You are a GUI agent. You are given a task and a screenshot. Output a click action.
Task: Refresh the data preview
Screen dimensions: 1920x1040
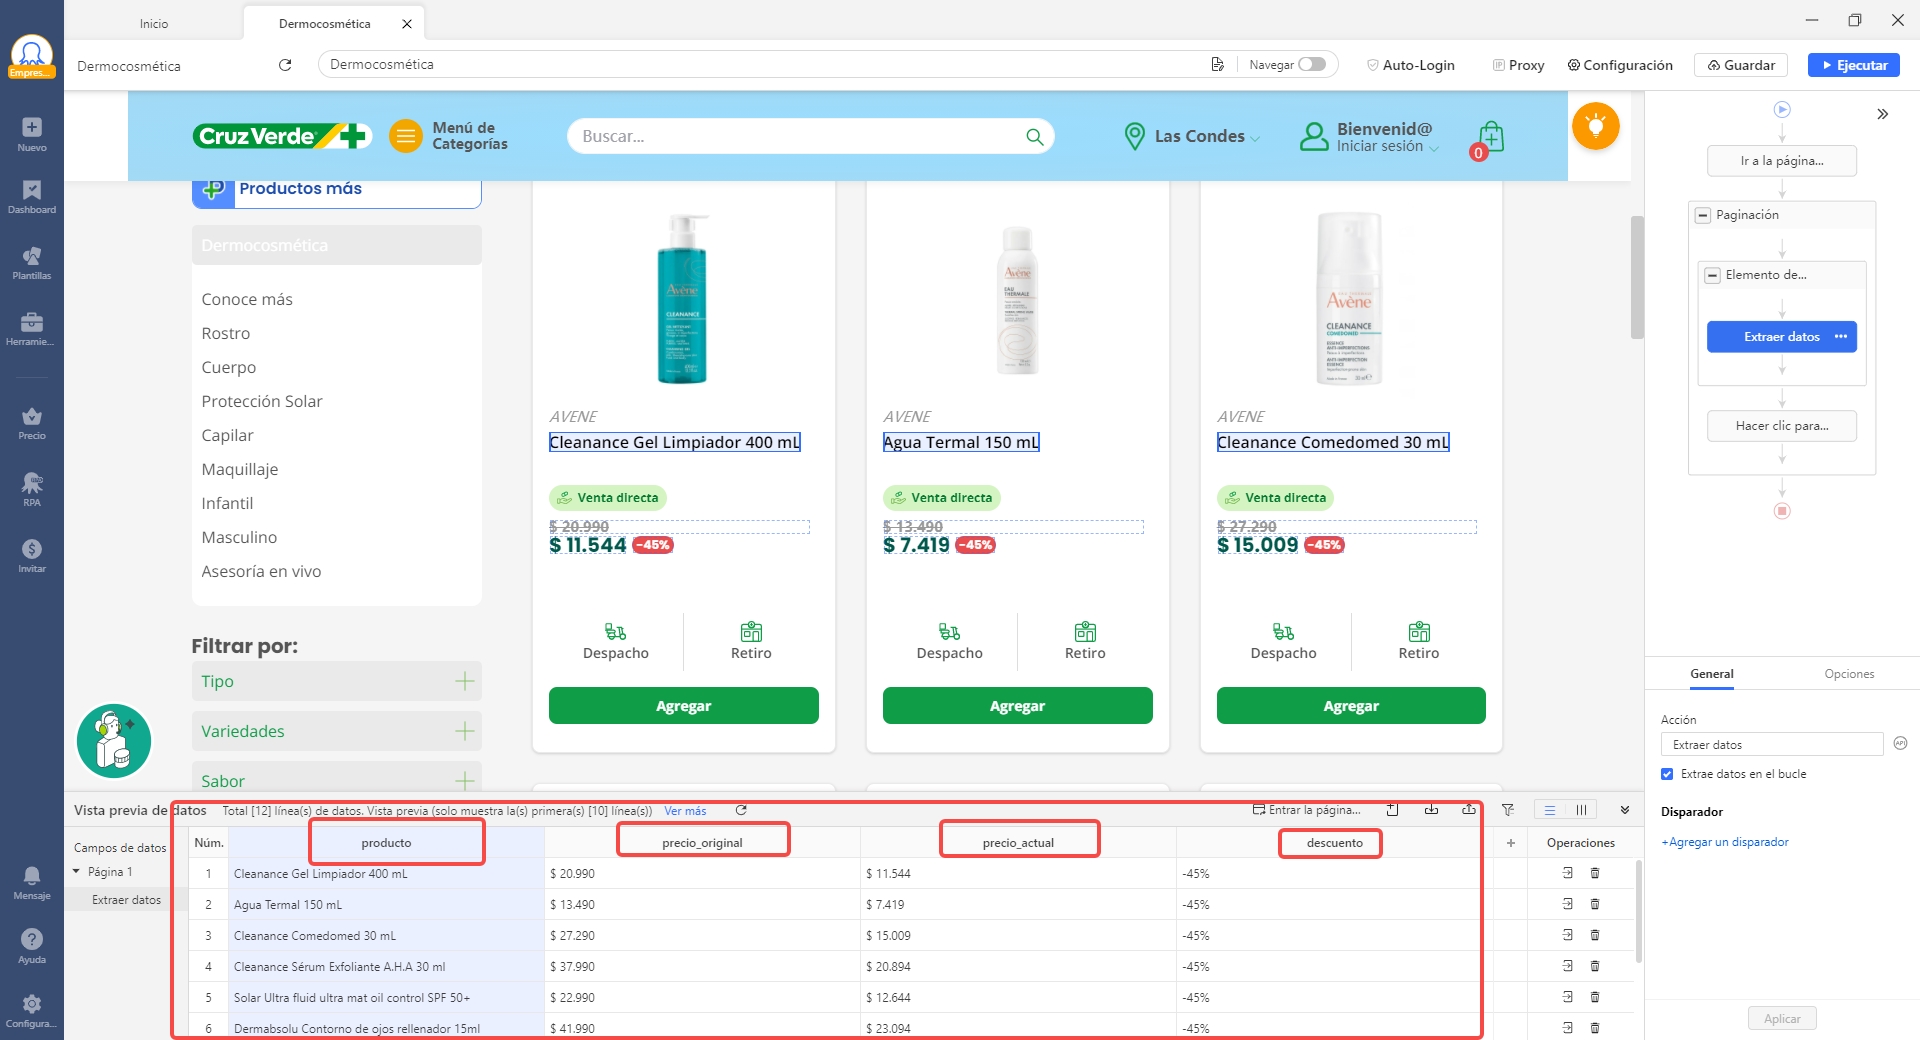click(x=741, y=810)
